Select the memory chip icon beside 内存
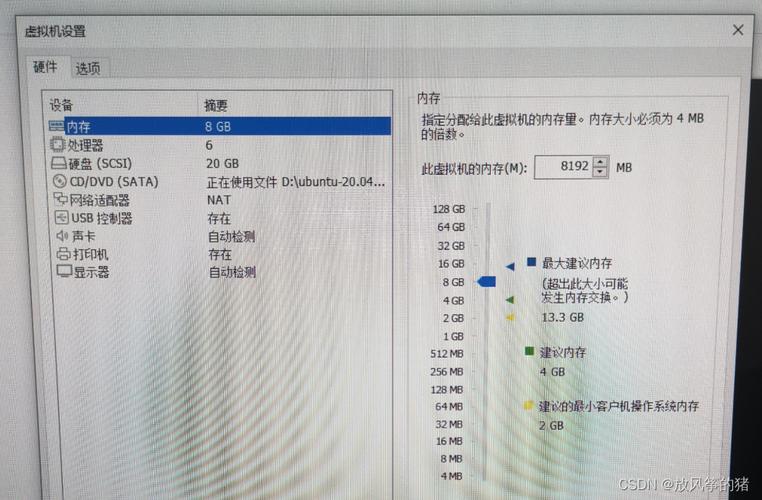Screen dimensions: 762x500 click(56, 126)
